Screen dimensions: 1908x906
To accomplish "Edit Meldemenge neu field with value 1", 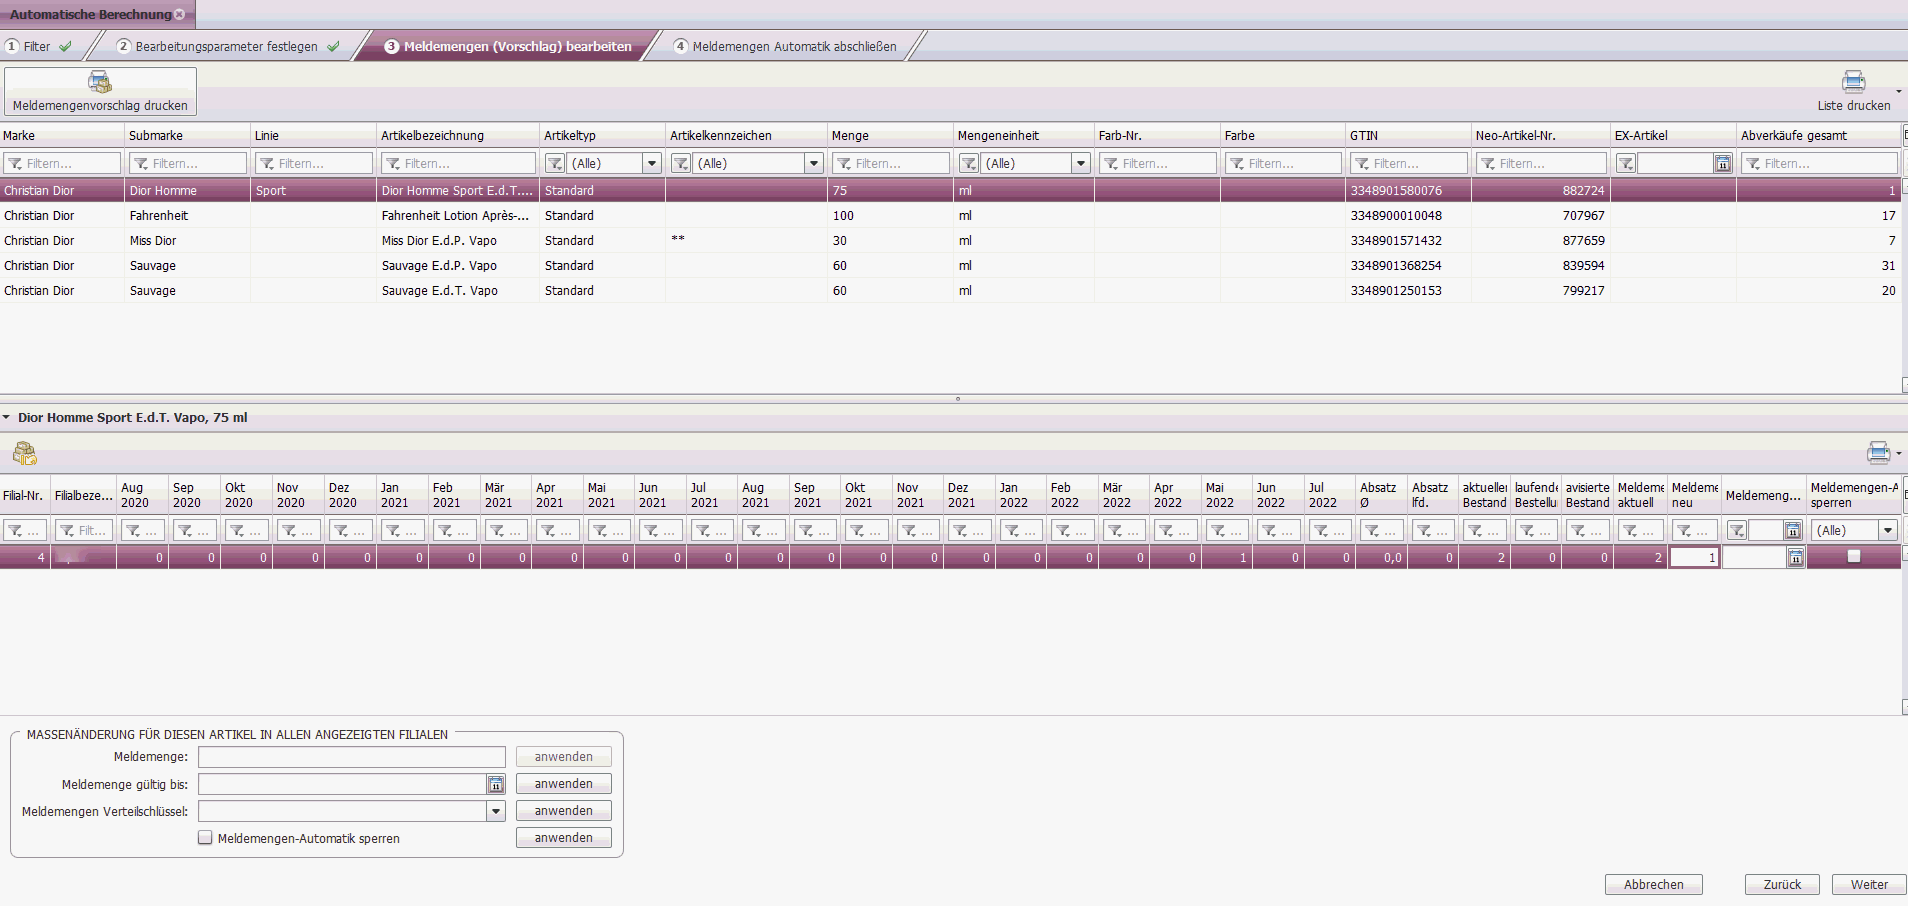I will [x=1694, y=557].
